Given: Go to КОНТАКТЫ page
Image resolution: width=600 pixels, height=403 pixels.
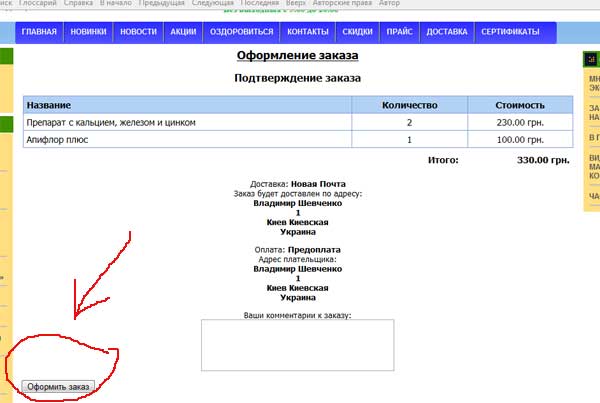Looking at the screenshot, I should point(308,32).
